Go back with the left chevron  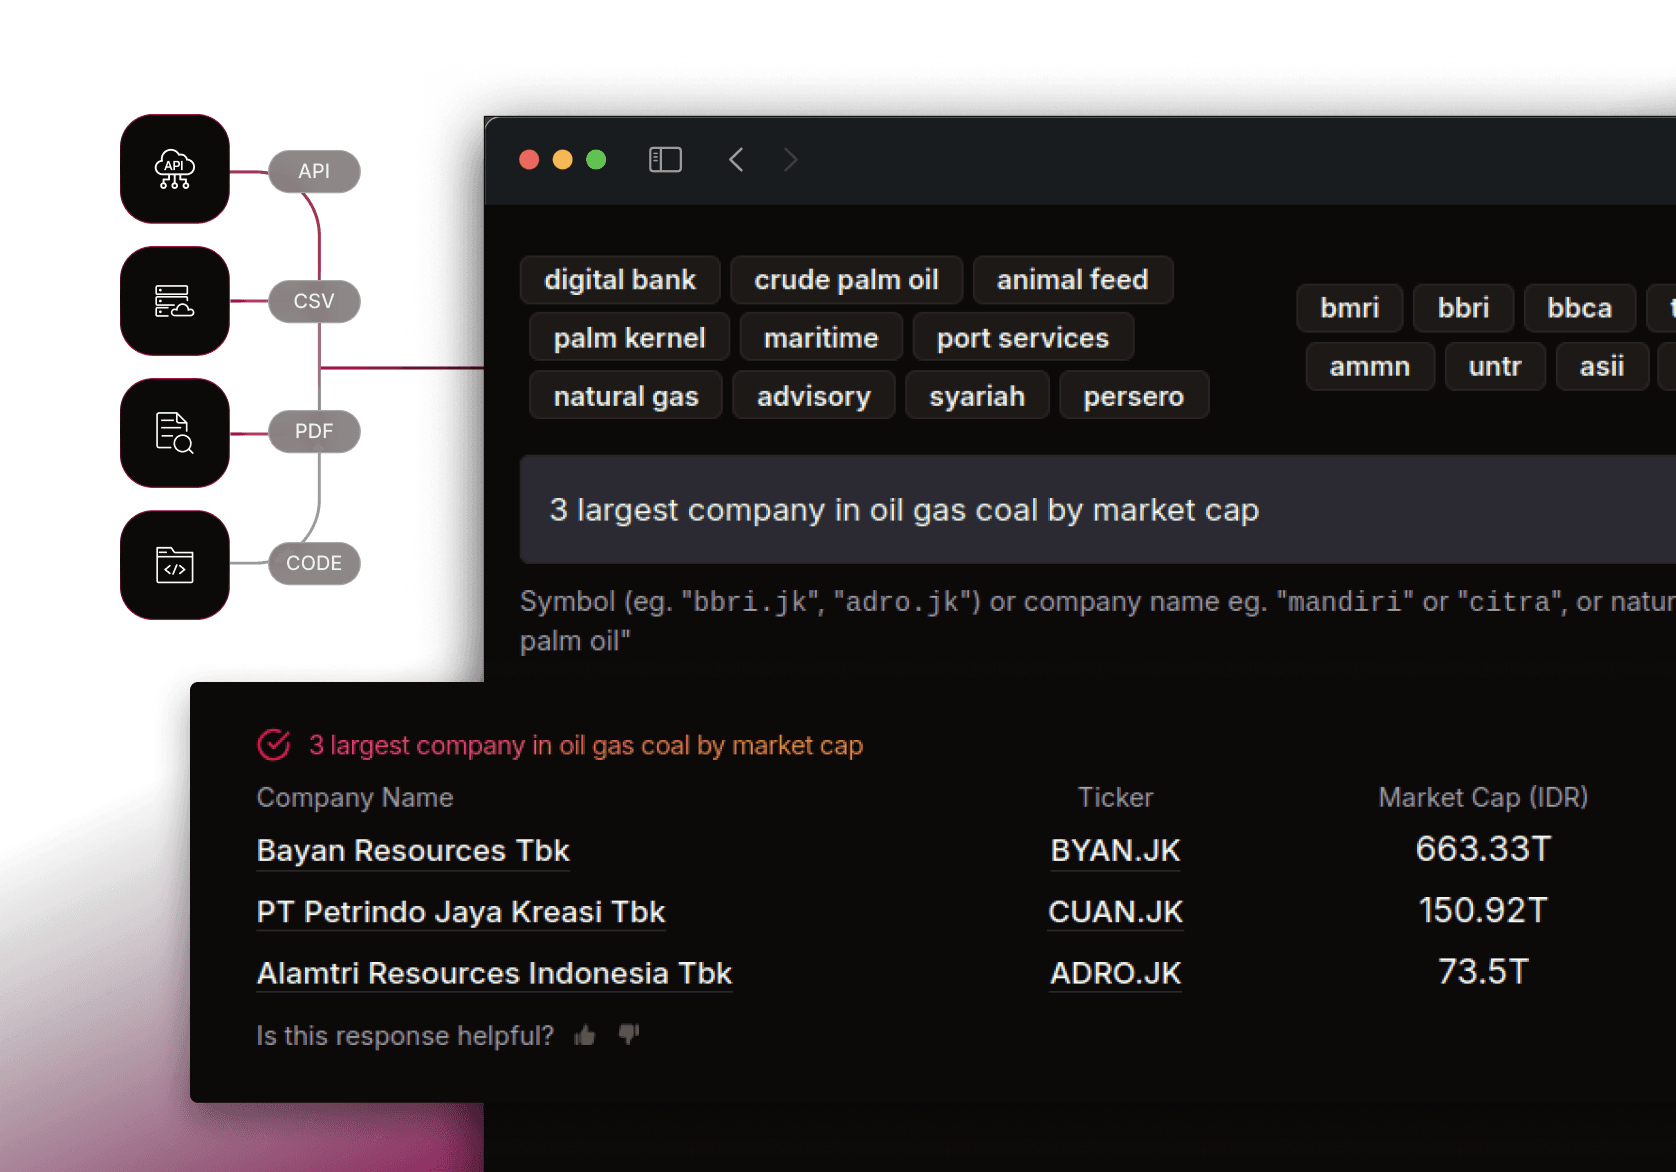click(x=736, y=160)
